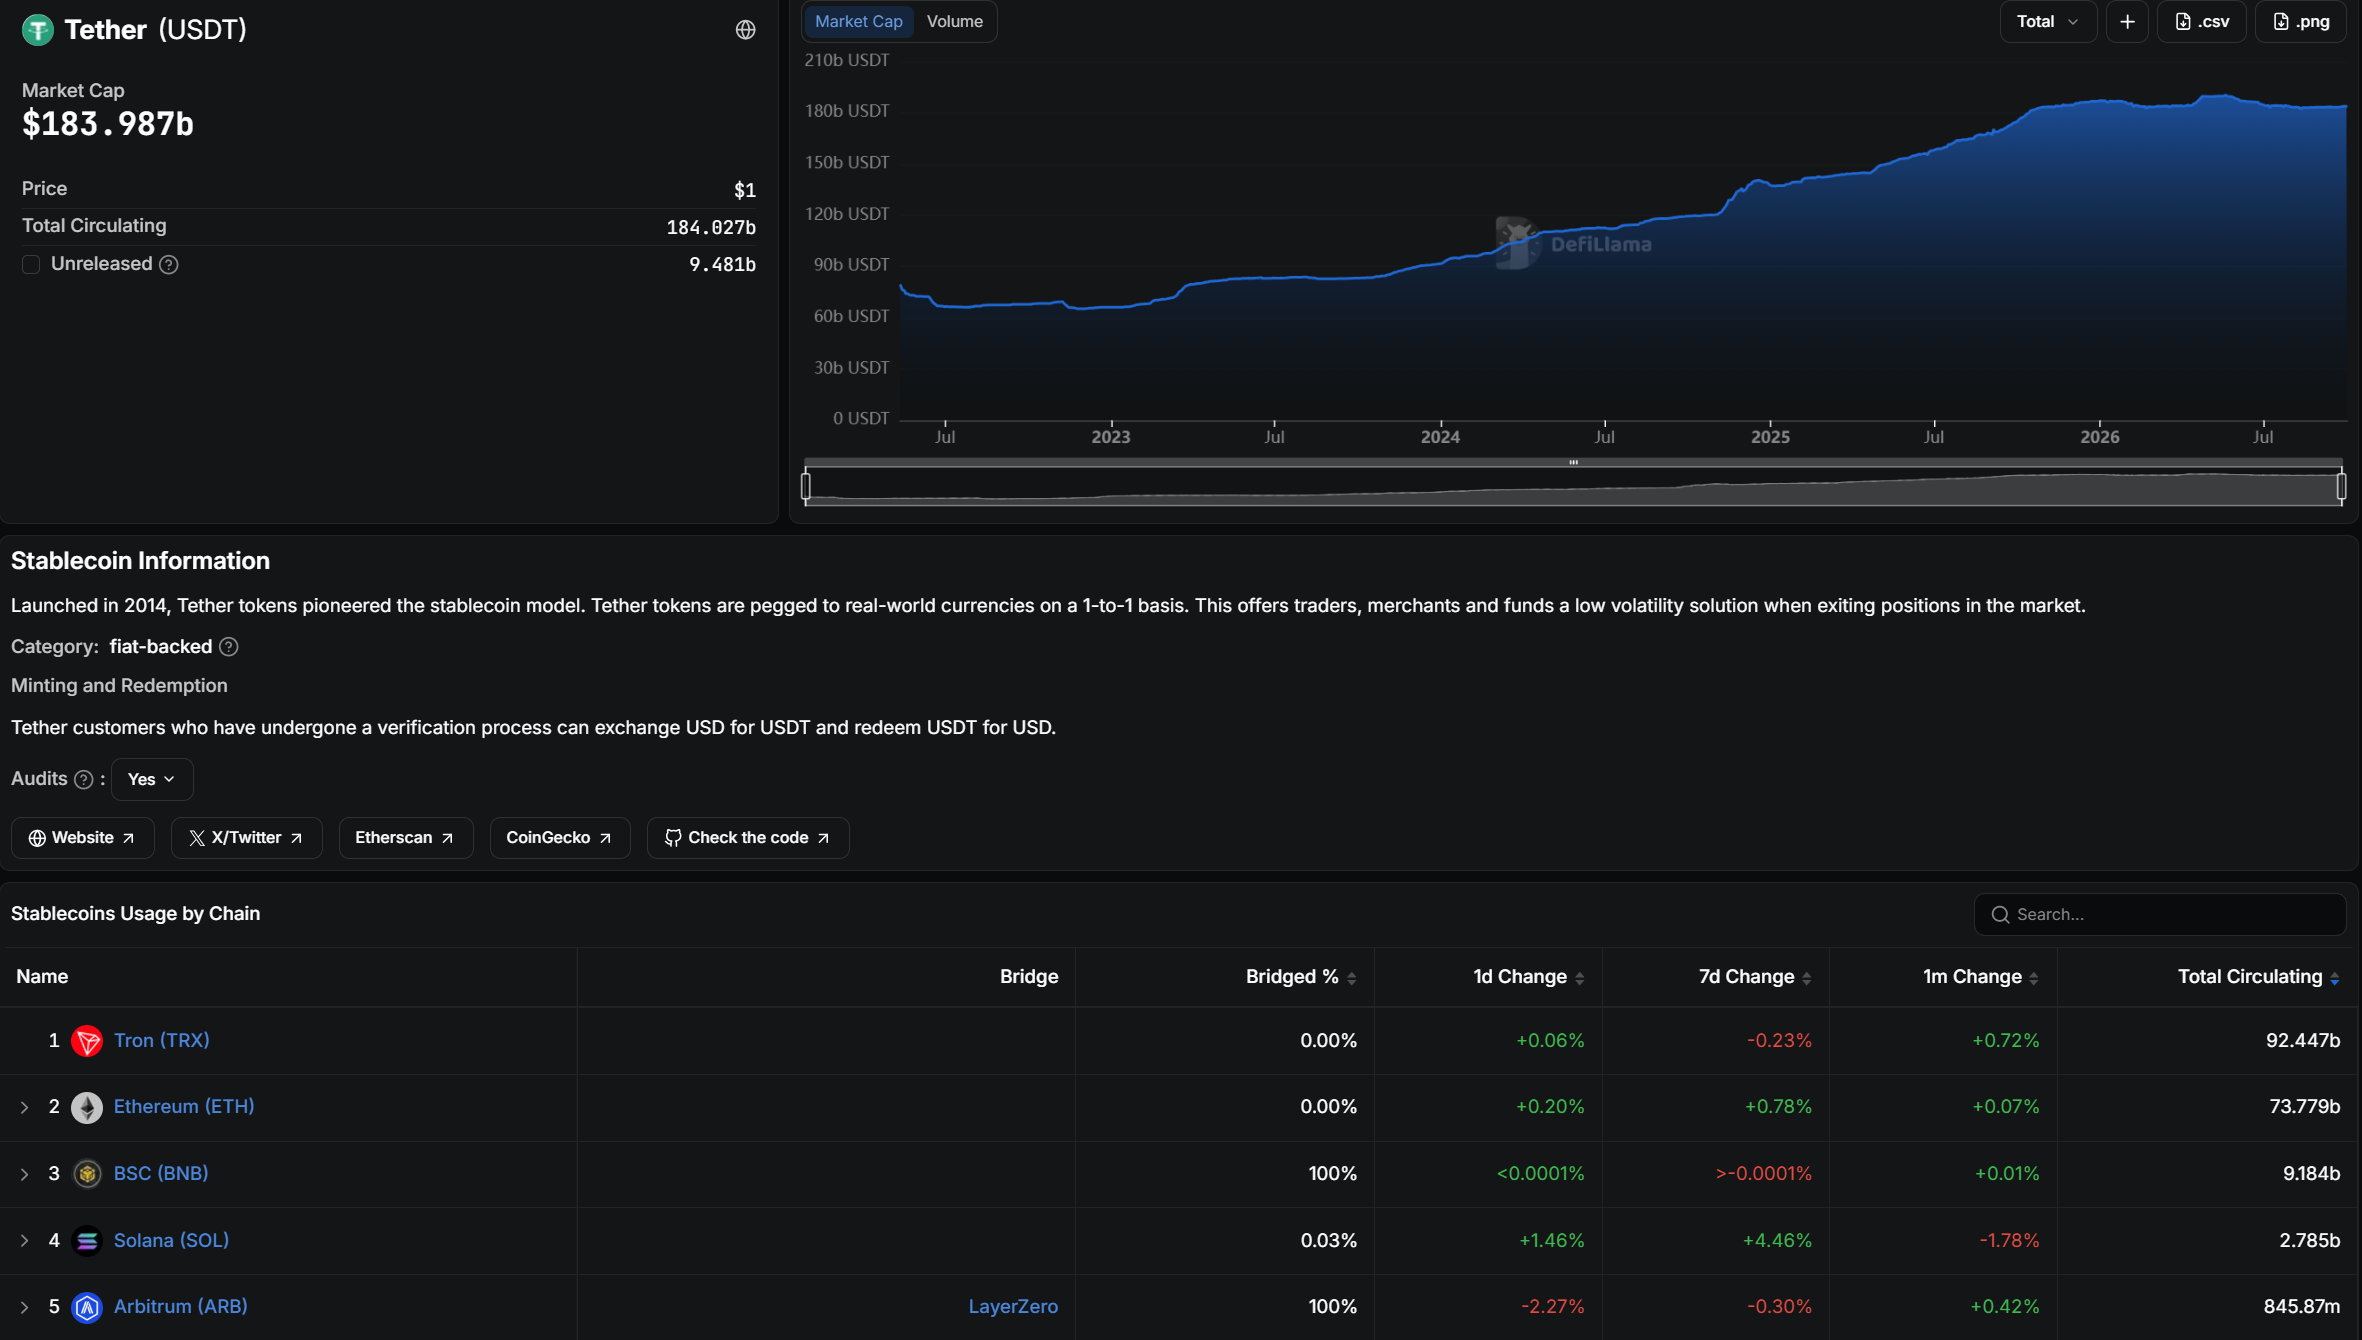Viewport: 2362px width, 1340px height.
Task: Open the LayerZero bridge link
Action: pyautogui.click(x=1013, y=1307)
